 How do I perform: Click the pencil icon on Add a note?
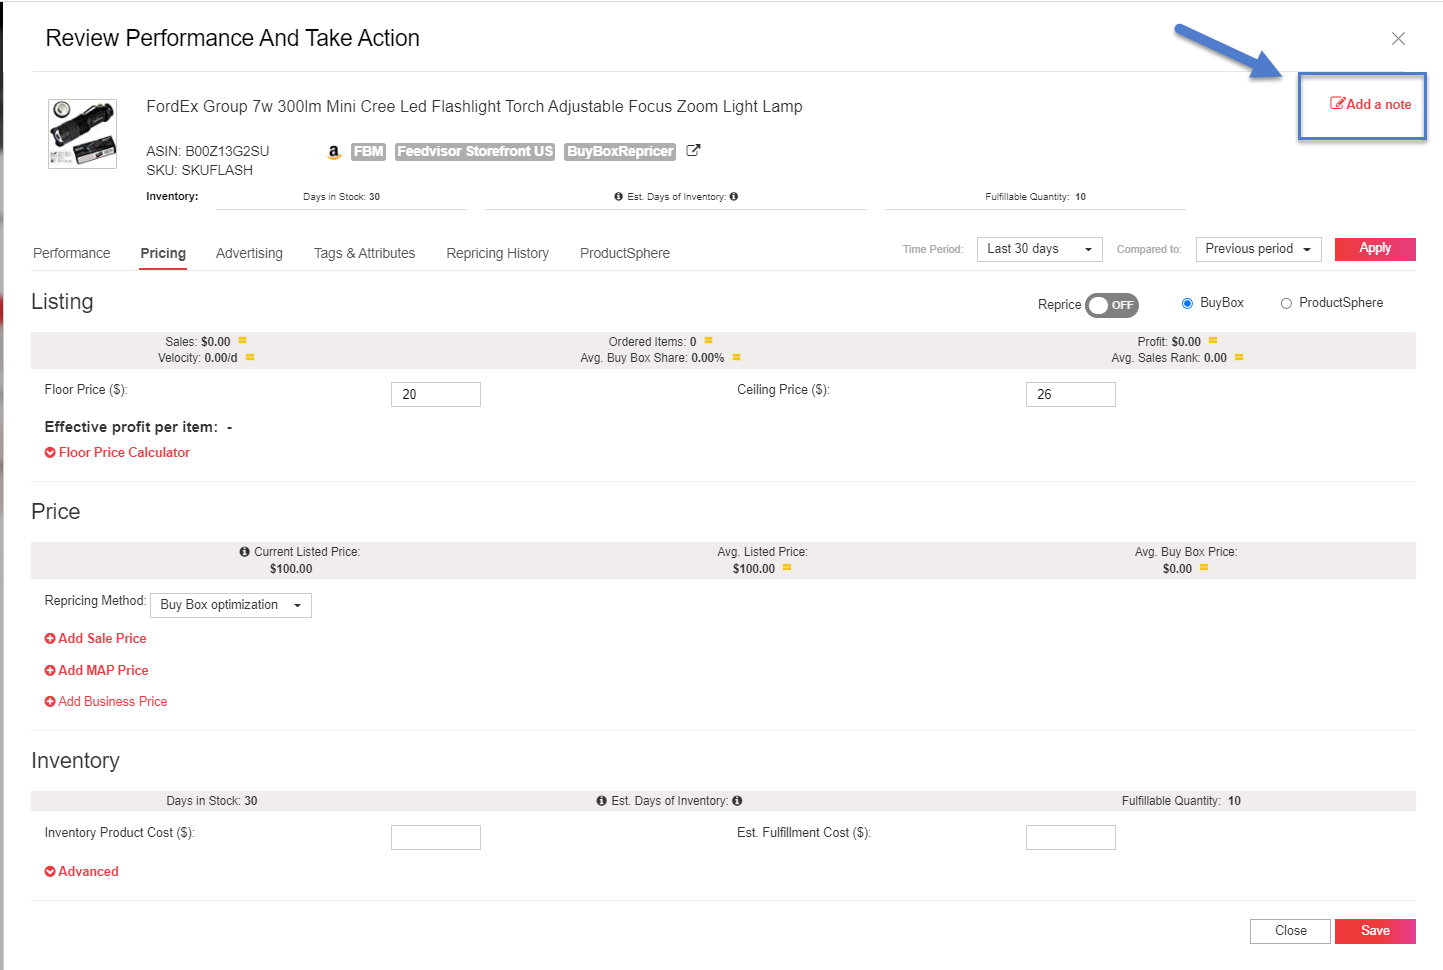tap(1335, 104)
